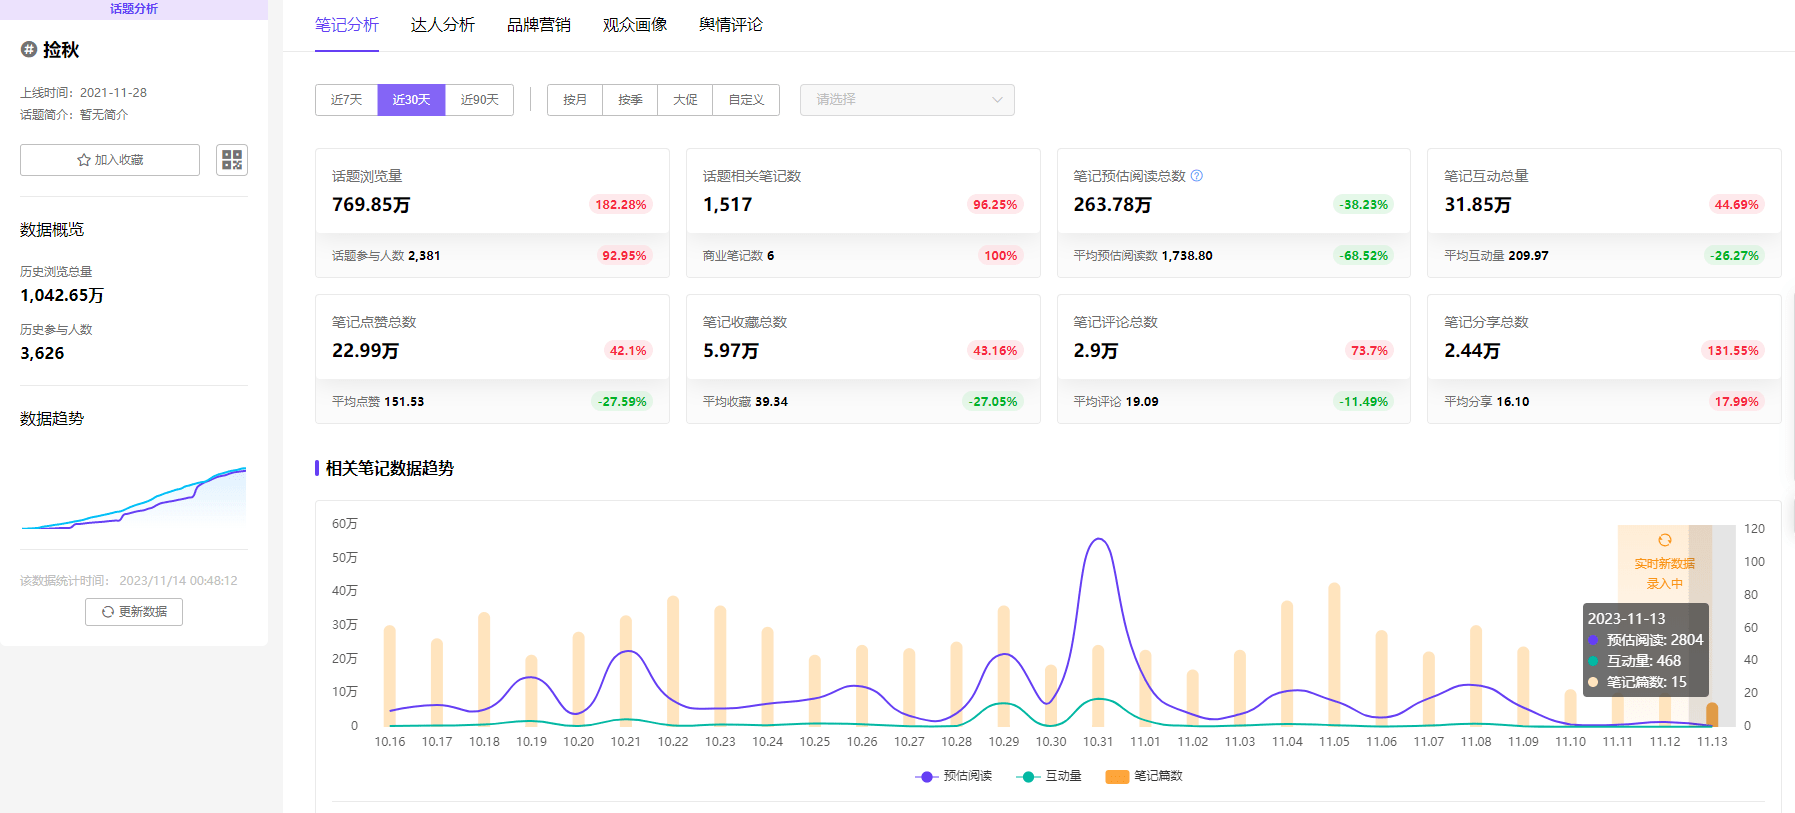The image size is (1795, 813).
Task: Click the 话题浏览量 value 769.85万
Action: coord(371,204)
